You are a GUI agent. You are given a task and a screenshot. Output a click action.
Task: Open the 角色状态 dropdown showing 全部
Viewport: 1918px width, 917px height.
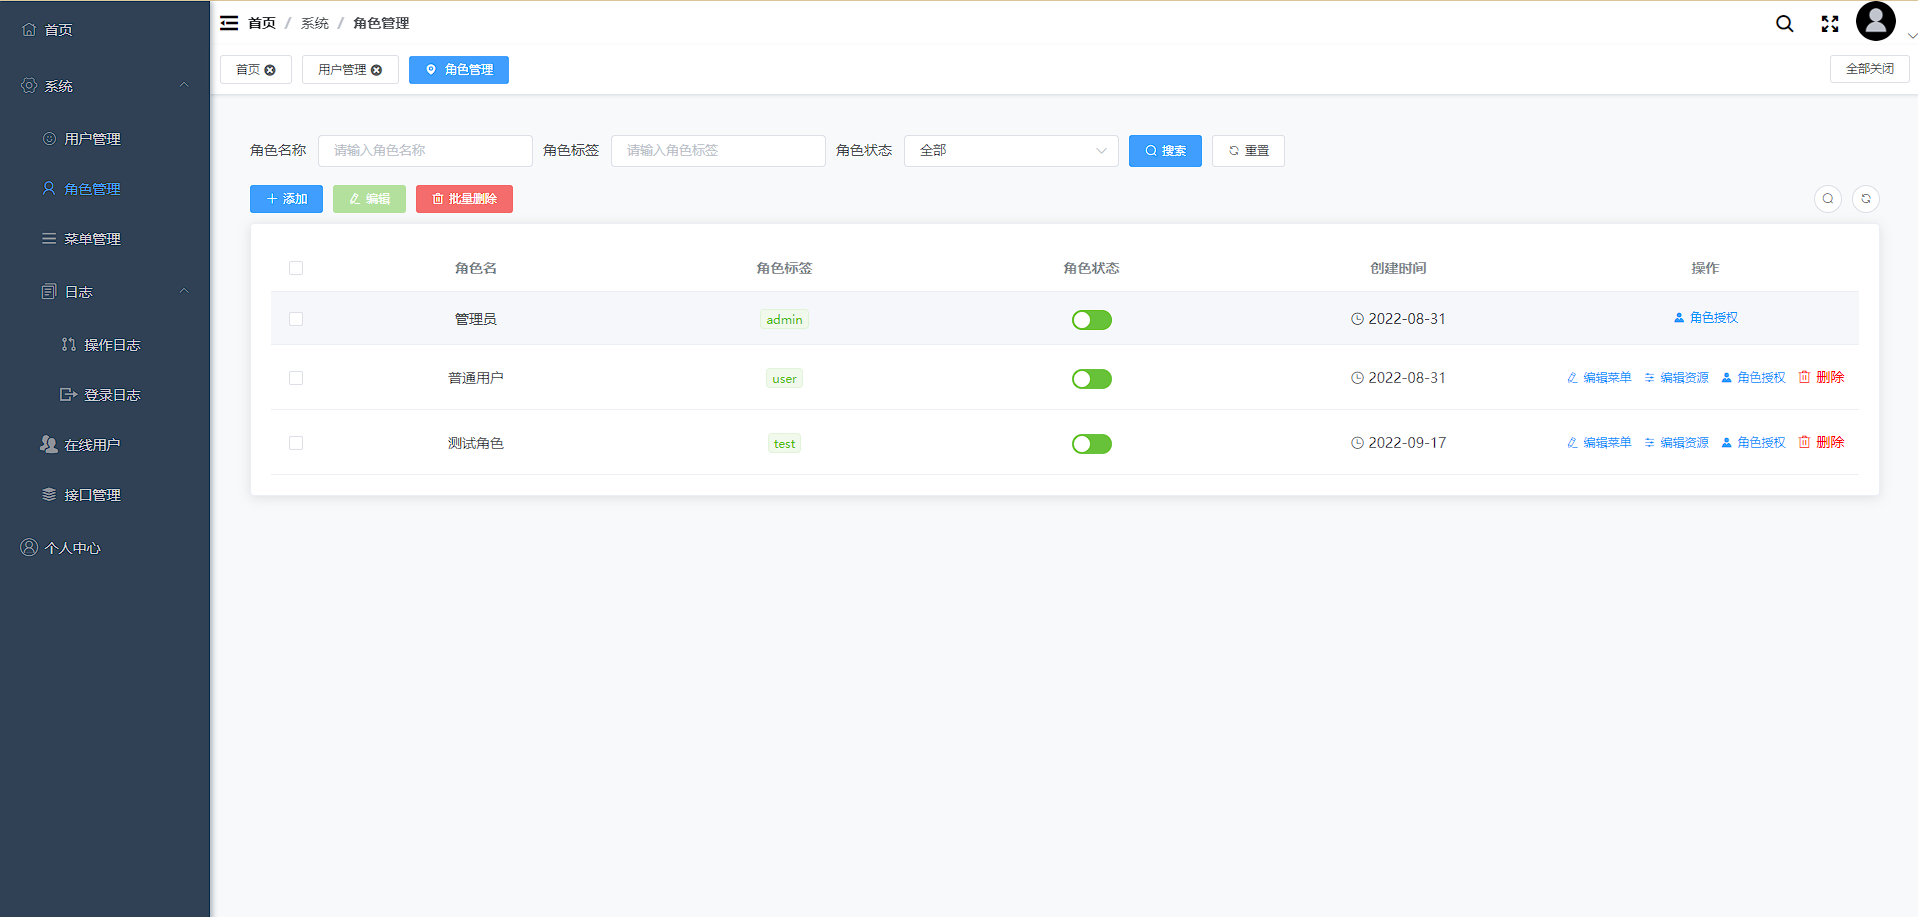click(x=1010, y=150)
